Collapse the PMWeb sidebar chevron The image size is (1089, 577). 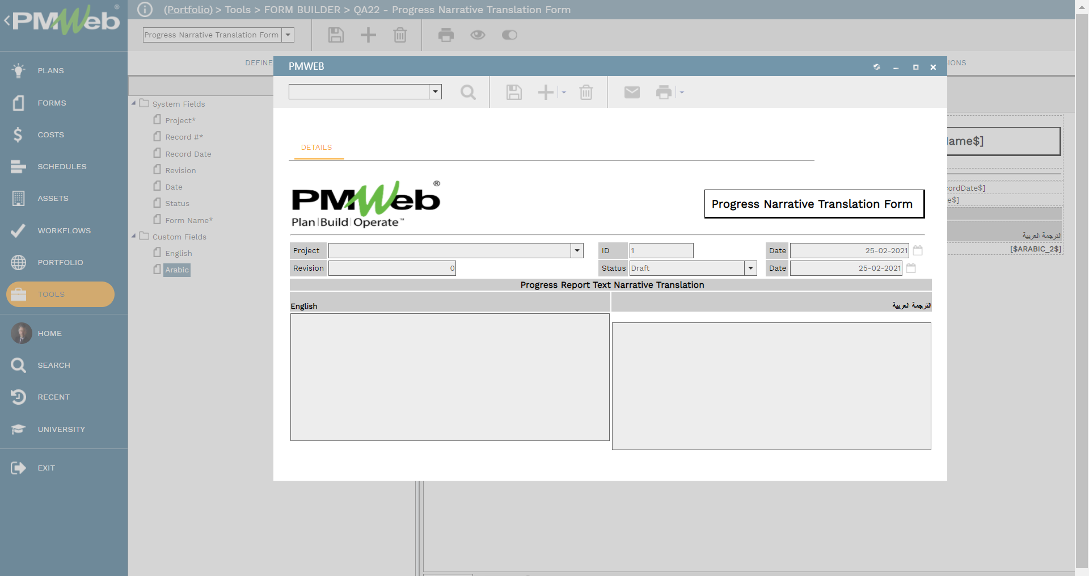point(7,21)
